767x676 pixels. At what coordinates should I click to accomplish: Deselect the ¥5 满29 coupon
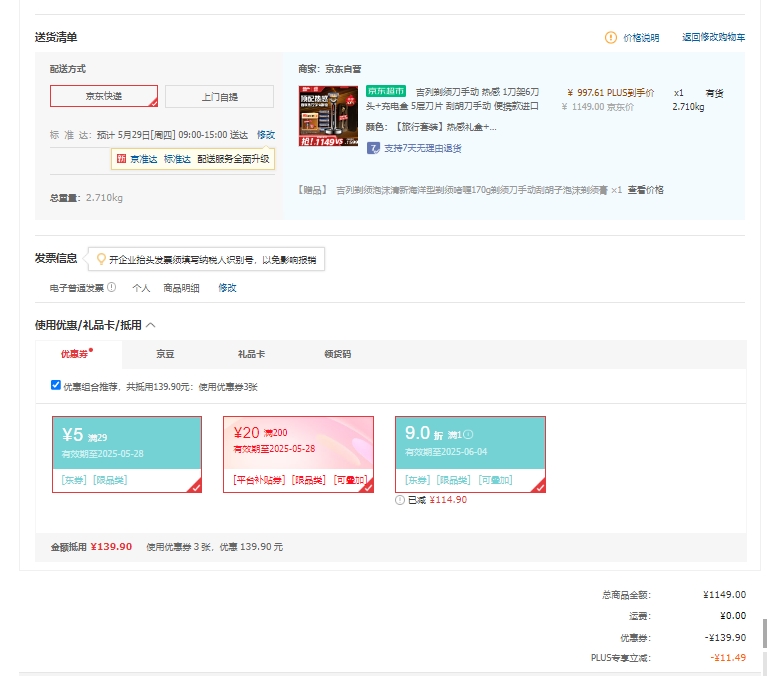pos(127,454)
